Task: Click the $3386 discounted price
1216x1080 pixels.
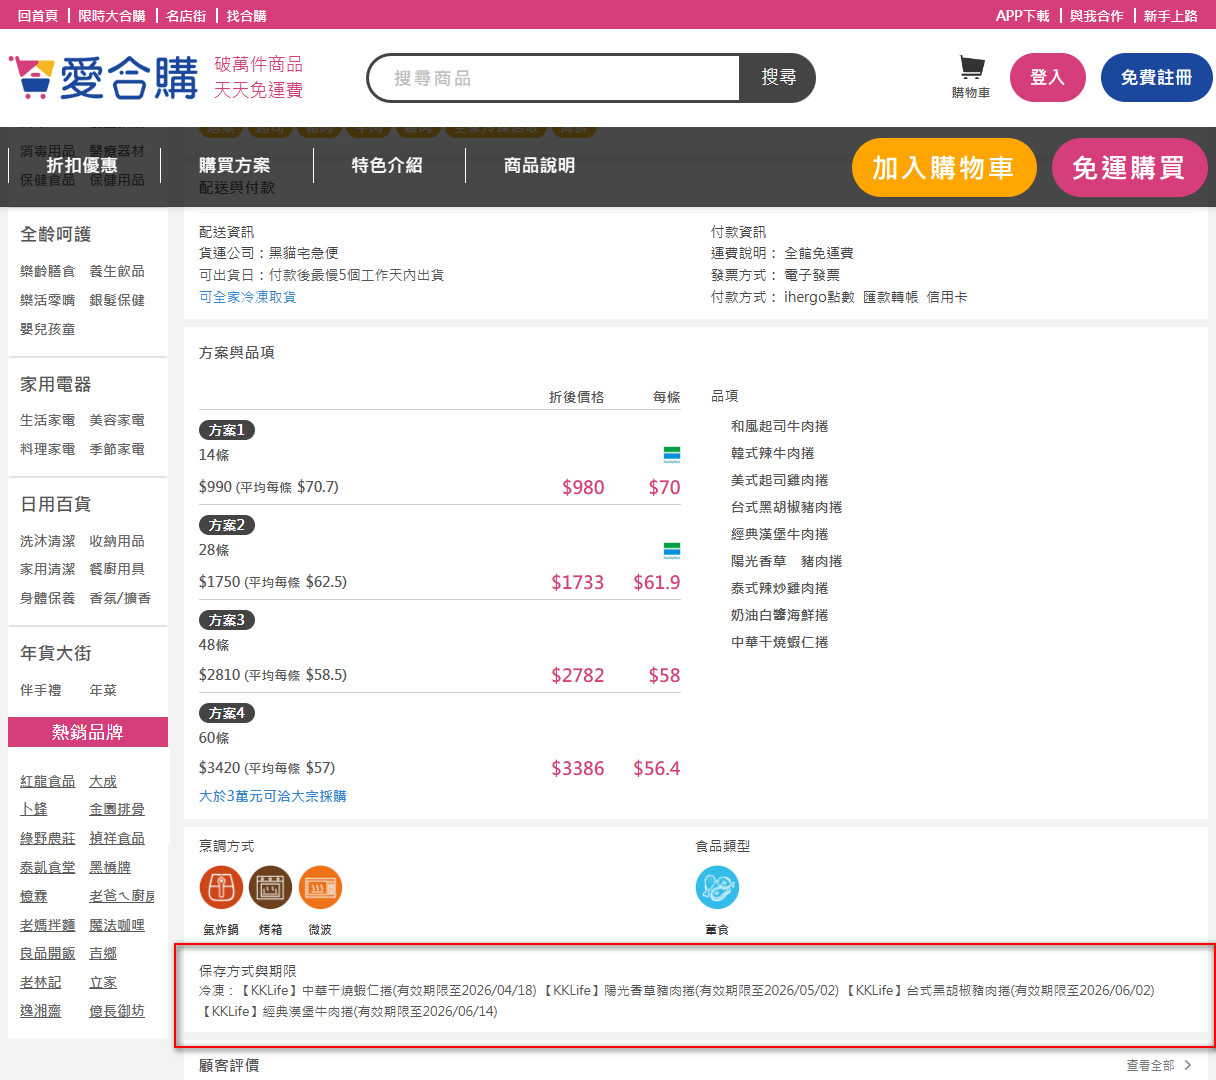Action: 578,768
